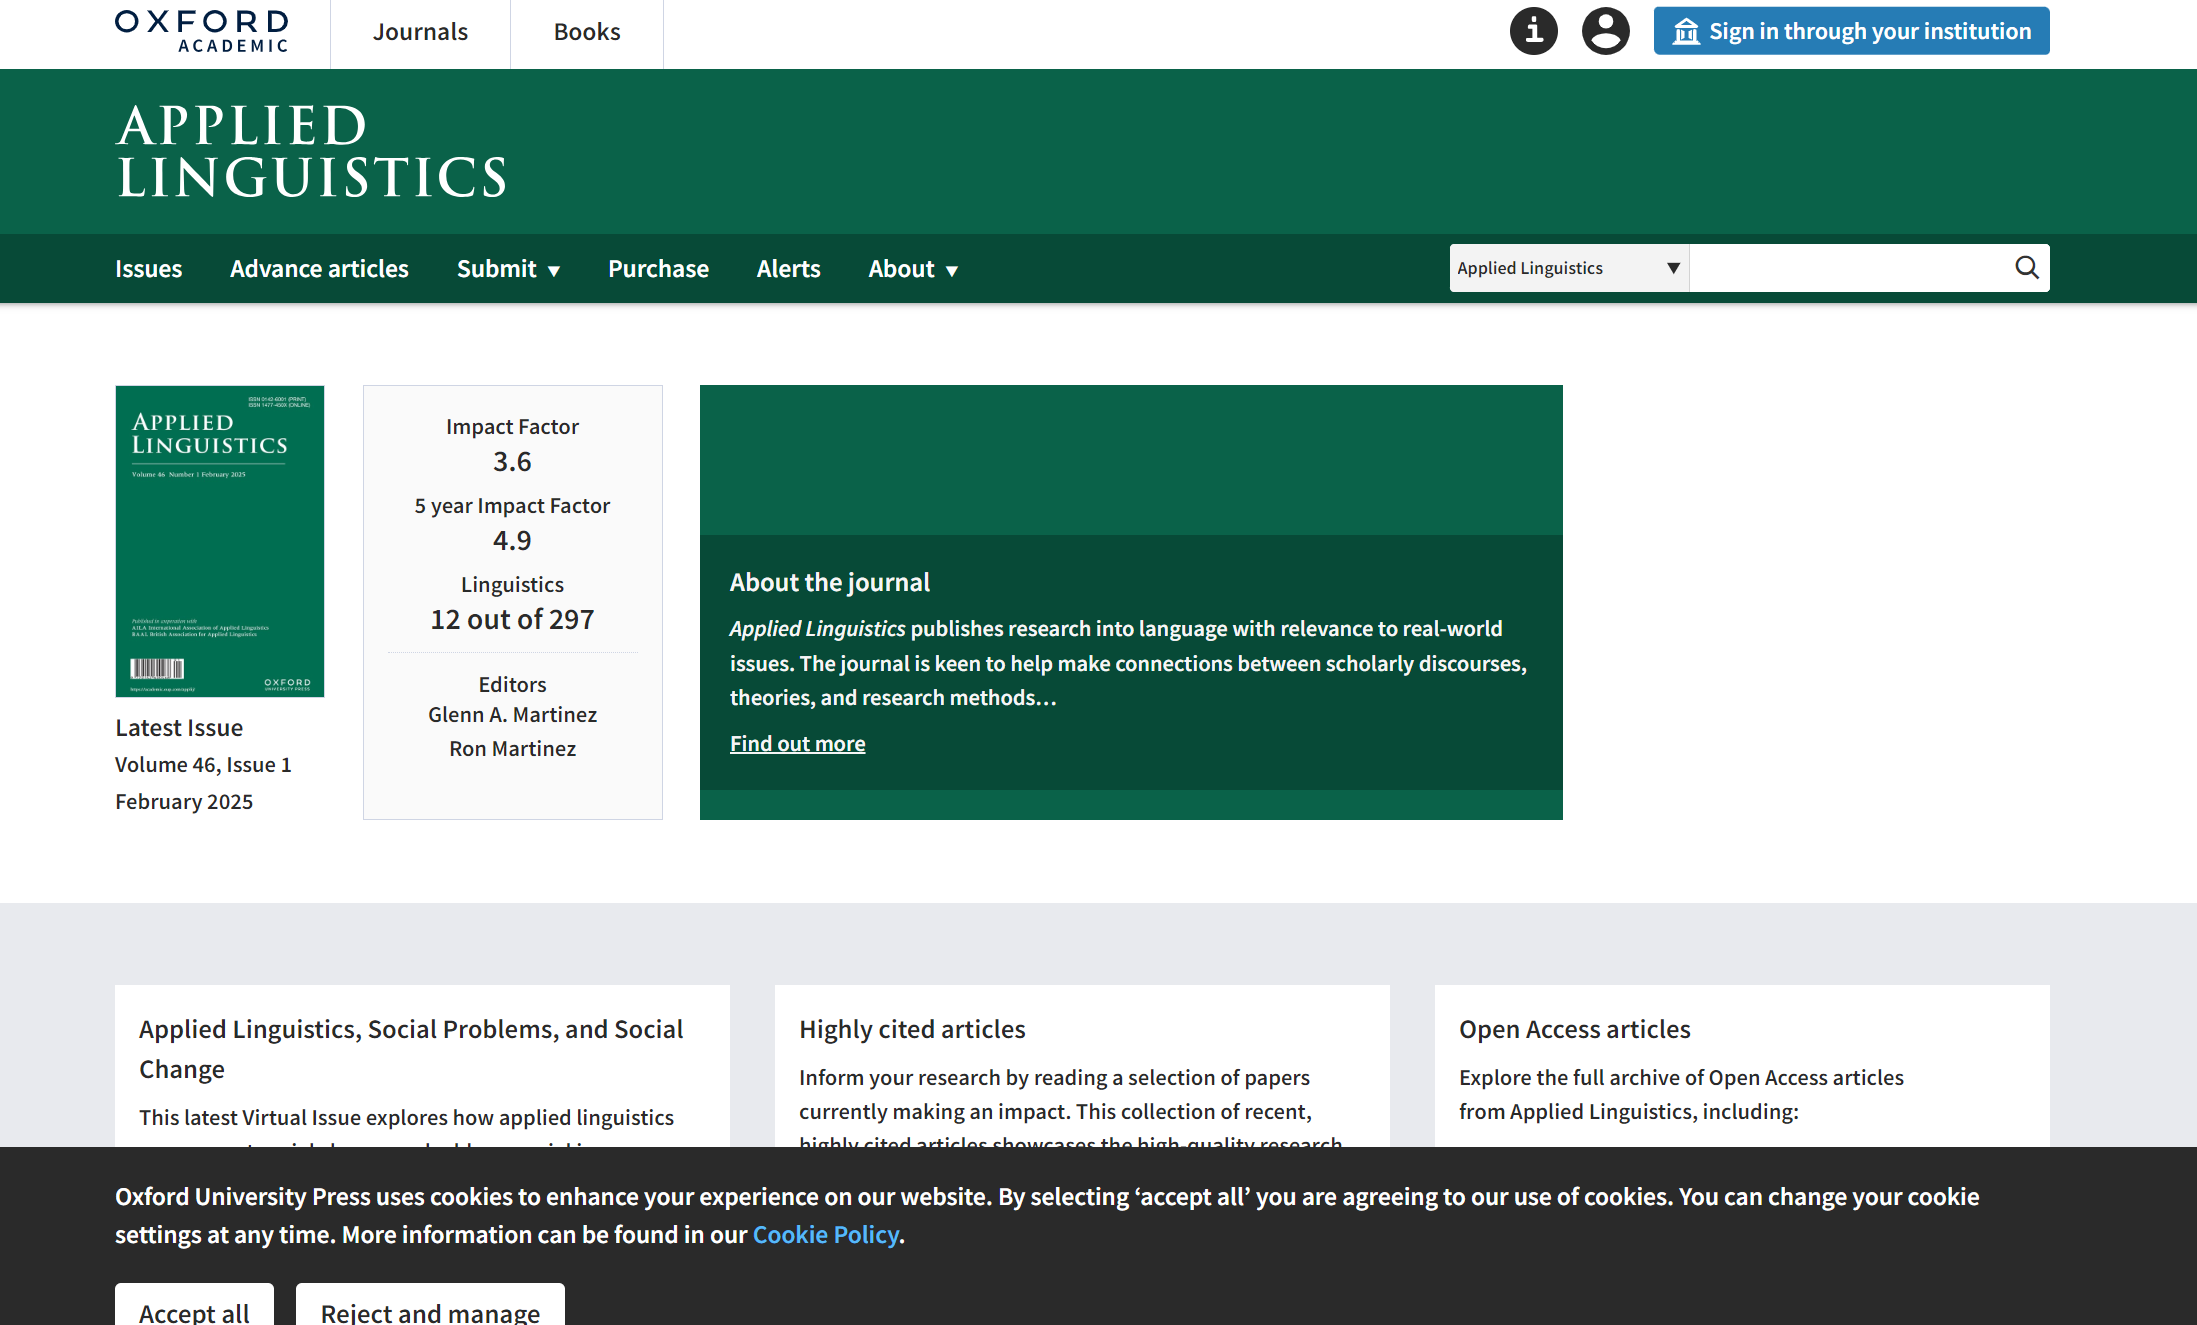2197x1325 pixels.
Task: Click the Latest Issue heading
Action: point(179,728)
